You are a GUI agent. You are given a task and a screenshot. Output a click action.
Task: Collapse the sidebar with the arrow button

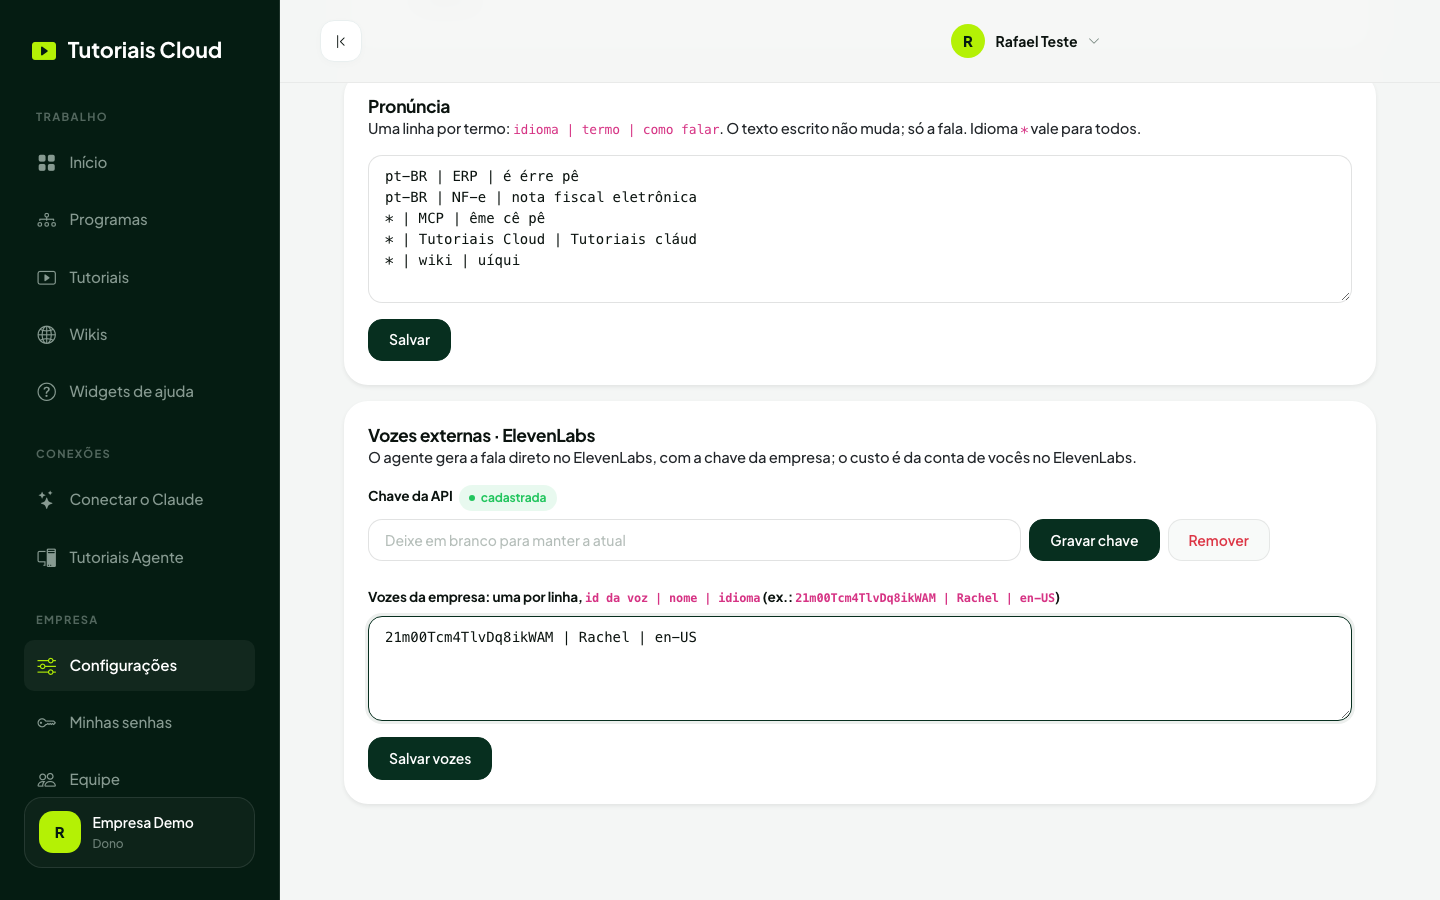tap(341, 41)
